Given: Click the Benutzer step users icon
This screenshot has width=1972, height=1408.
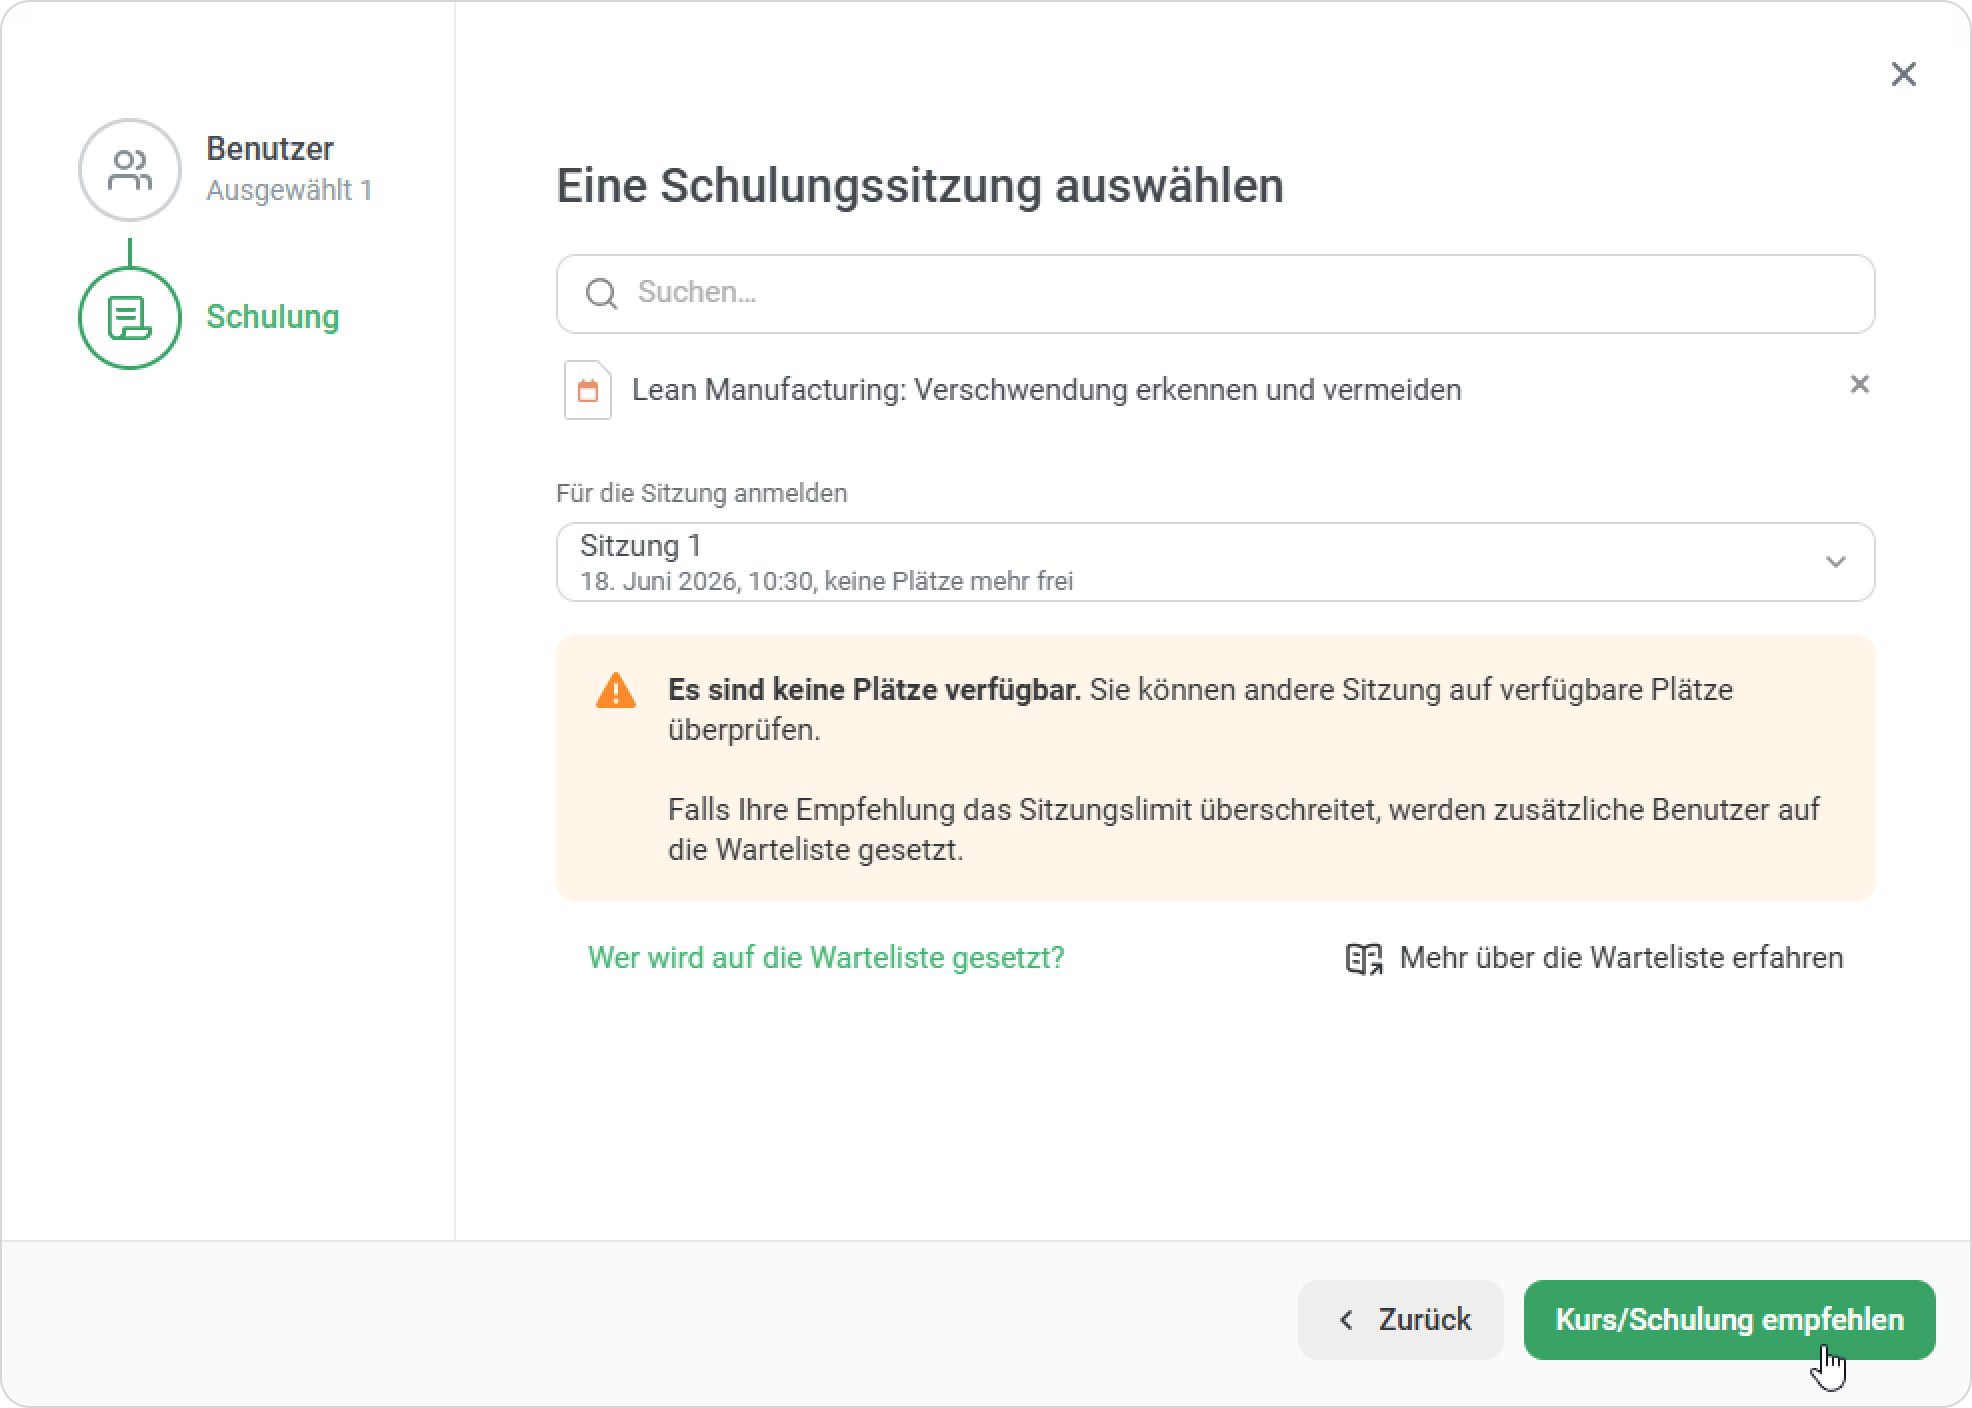Looking at the screenshot, I should 130,170.
